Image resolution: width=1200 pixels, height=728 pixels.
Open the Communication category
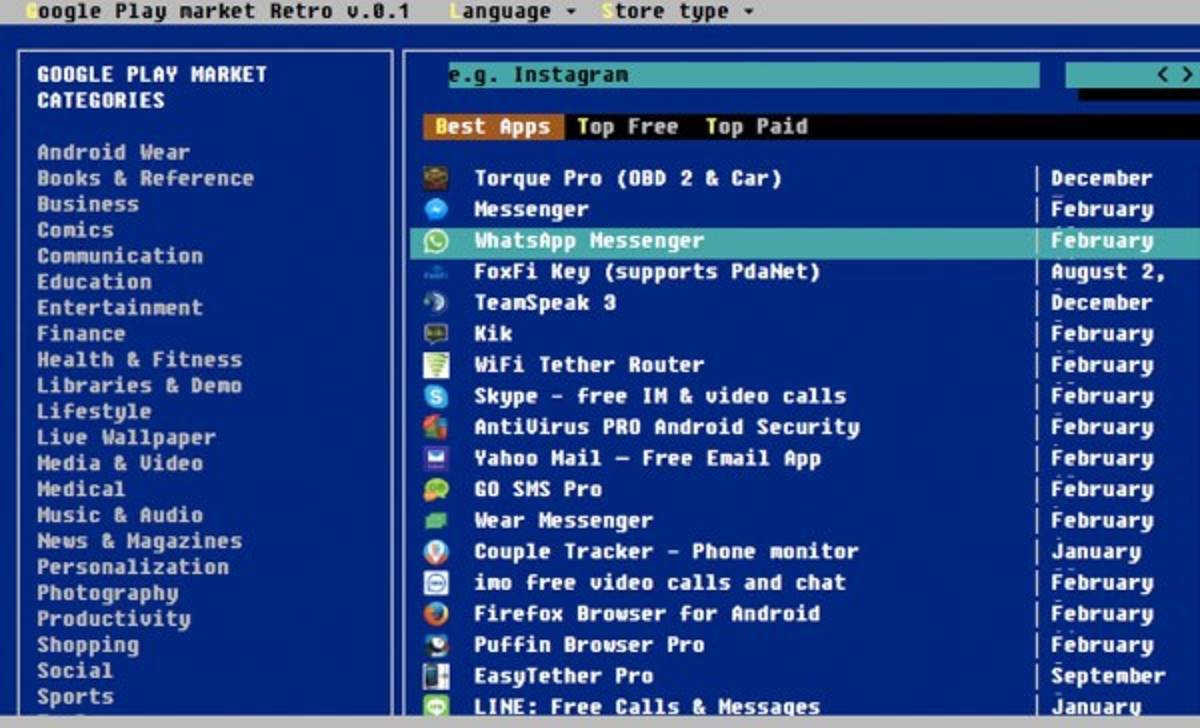tap(120, 256)
